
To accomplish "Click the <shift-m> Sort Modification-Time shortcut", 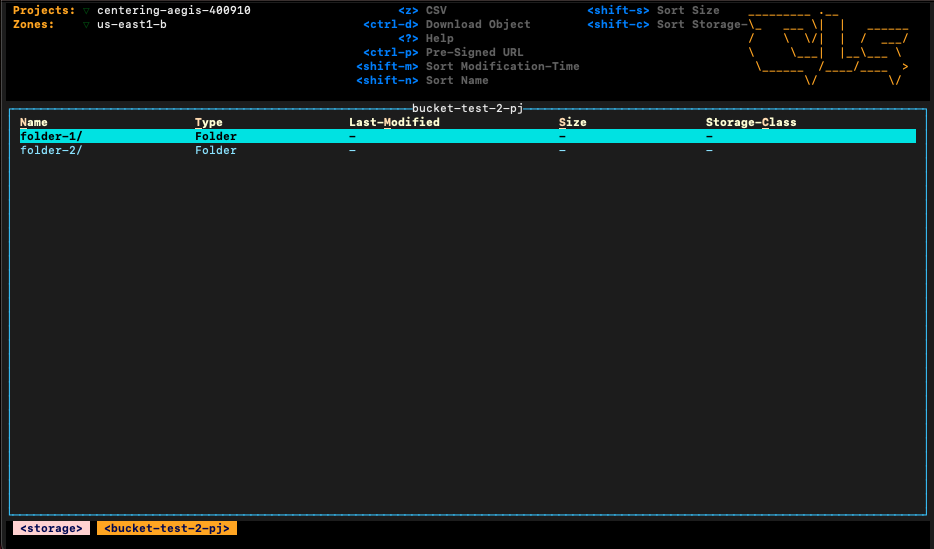I will click(467, 66).
